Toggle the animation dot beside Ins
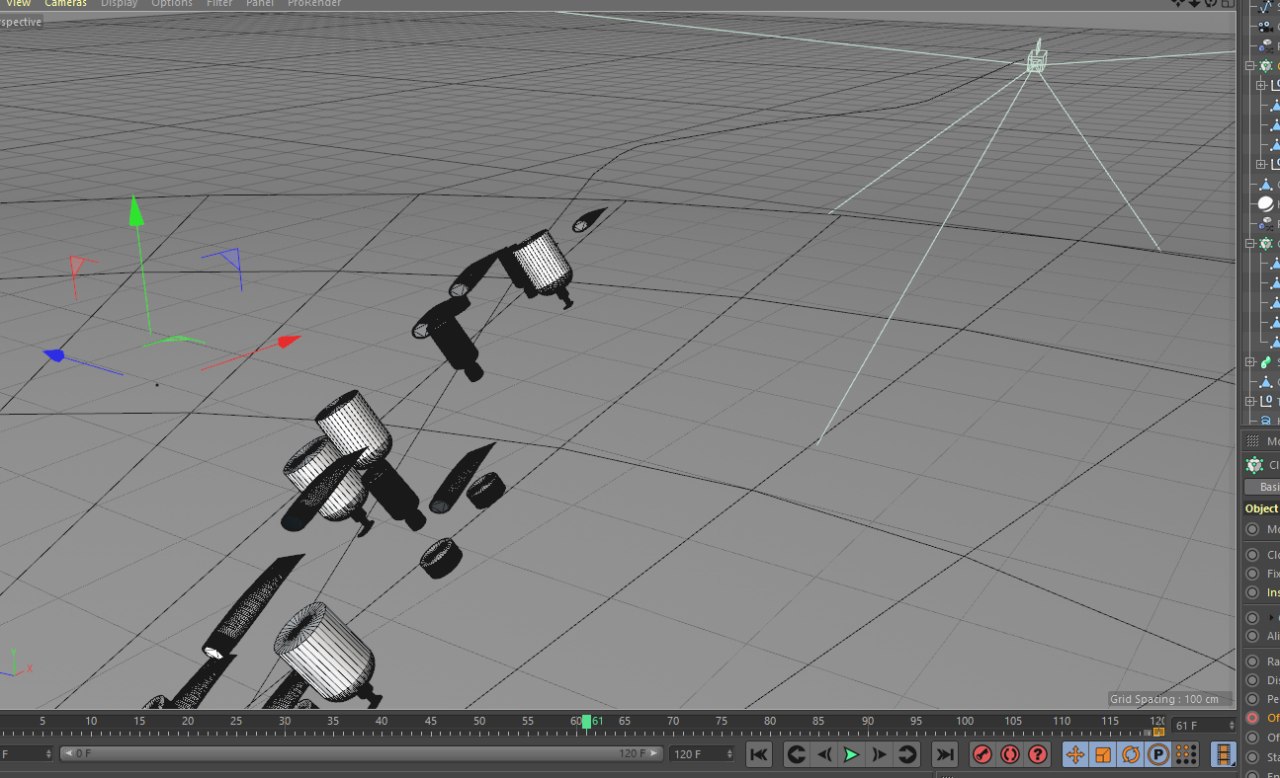The width and height of the screenshot is (1280, 778). pyautogui.click(x=1252, y=592)
